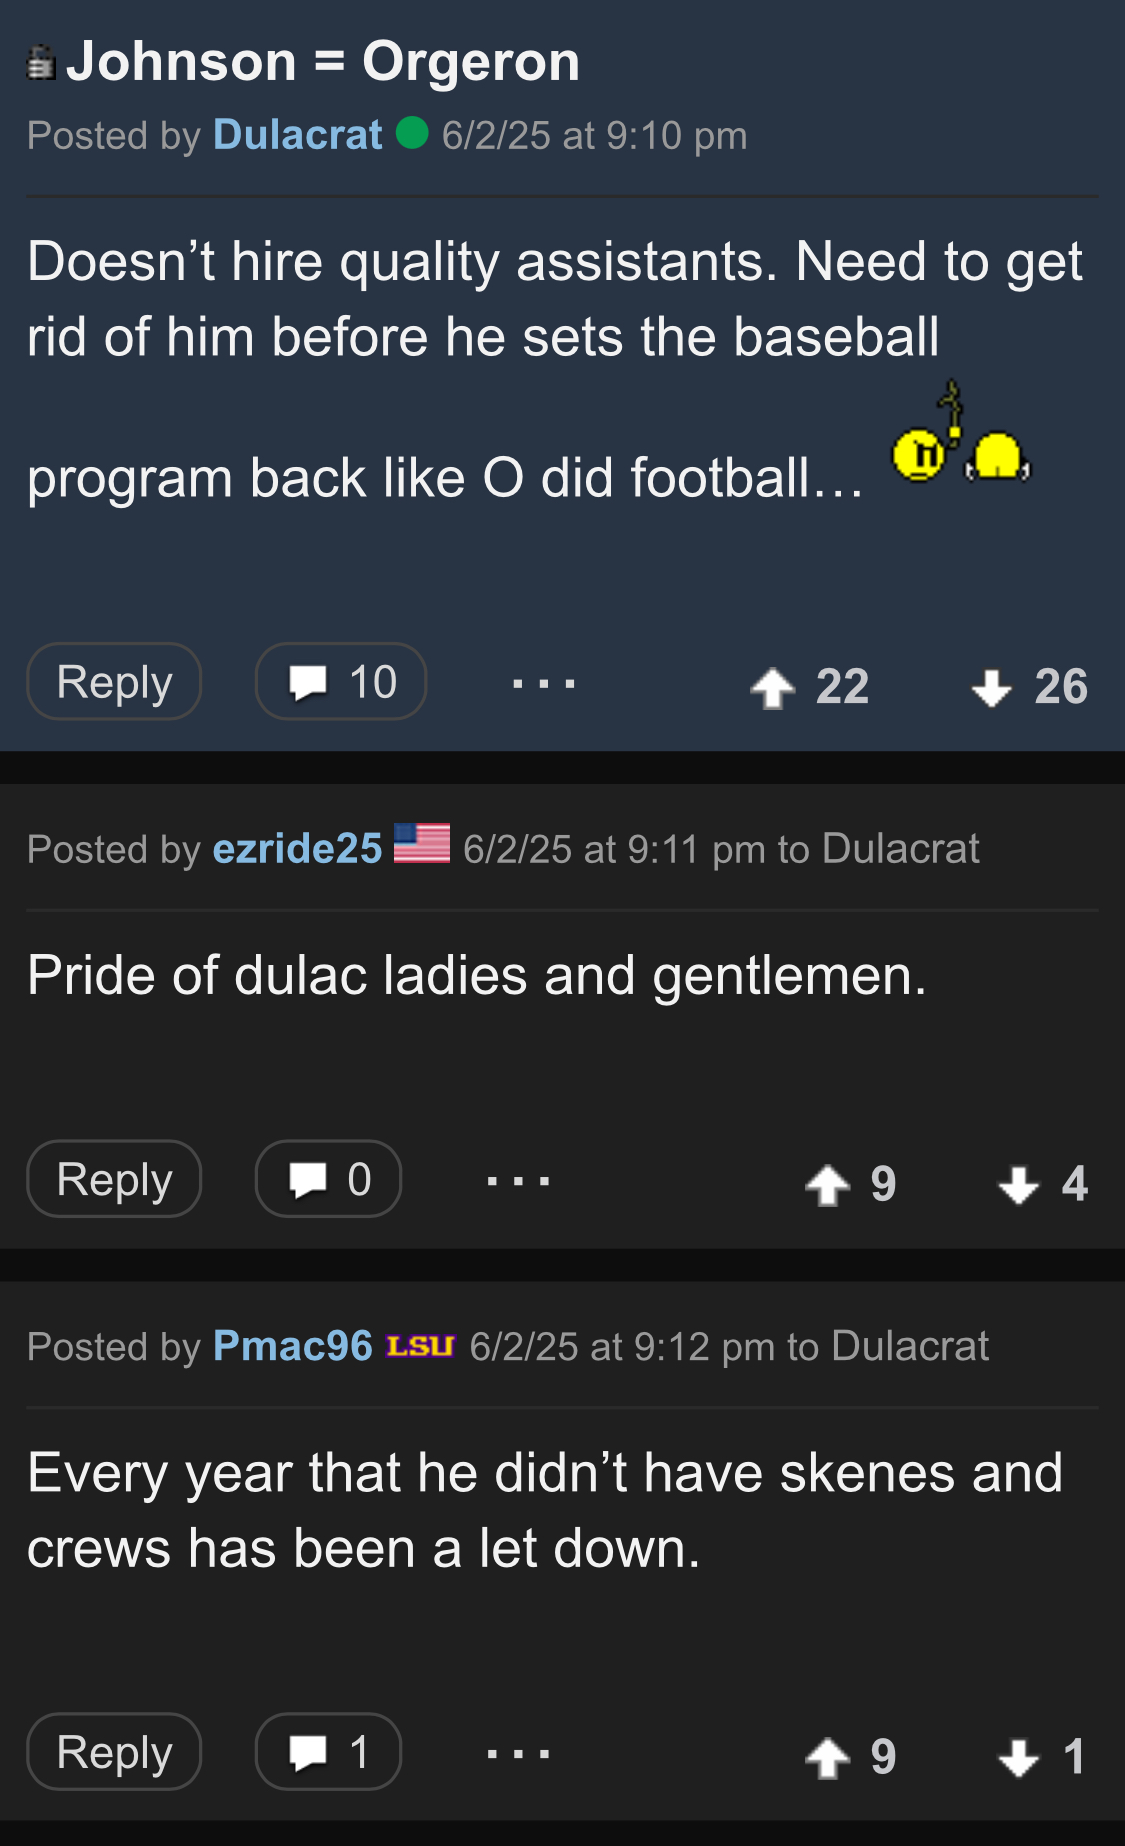Reply to Dulacrat's original post
Viewport: 1125px width, 1846px height.
click(x=114, y=682)
